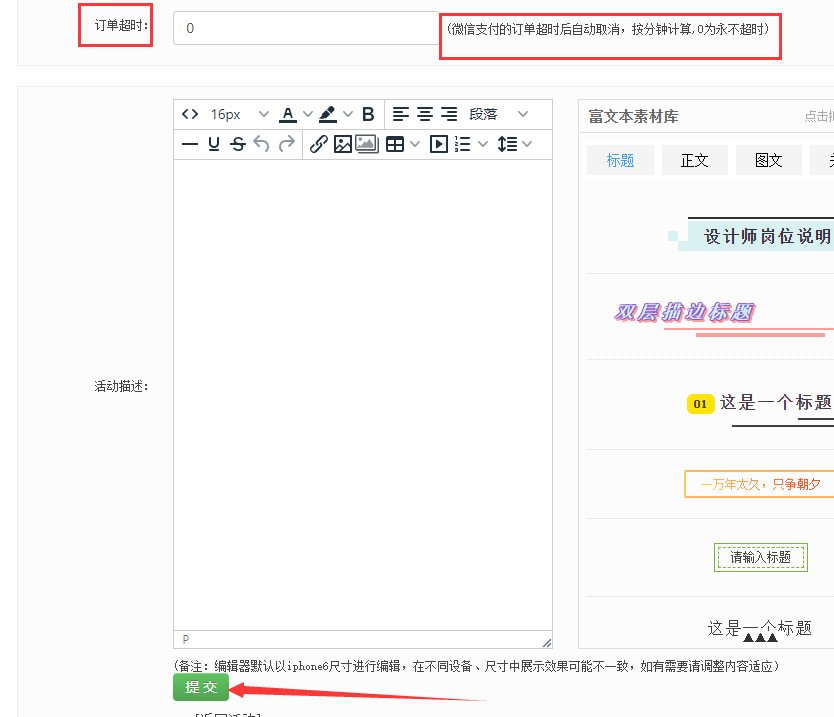Toggle source code view in editor
Image resolution: width=834 pixels, height=717 pixels.
190,114
